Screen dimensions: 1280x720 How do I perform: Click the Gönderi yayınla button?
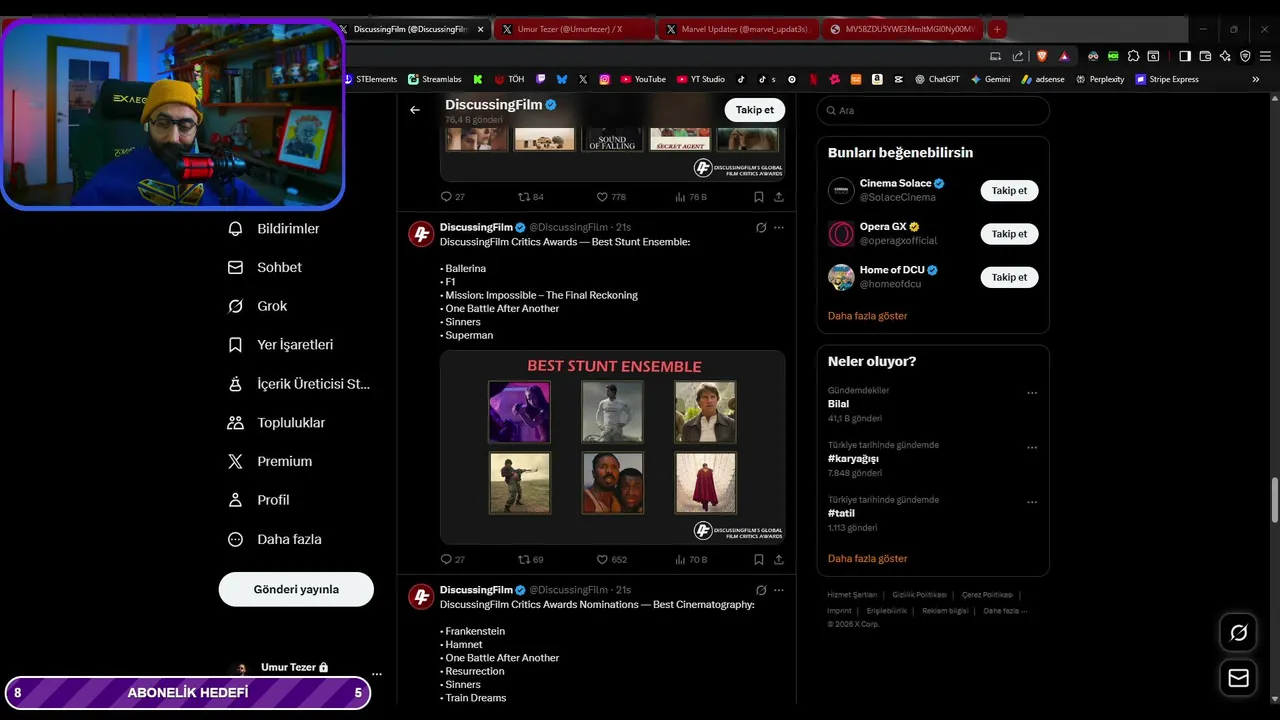click(296, 589)
